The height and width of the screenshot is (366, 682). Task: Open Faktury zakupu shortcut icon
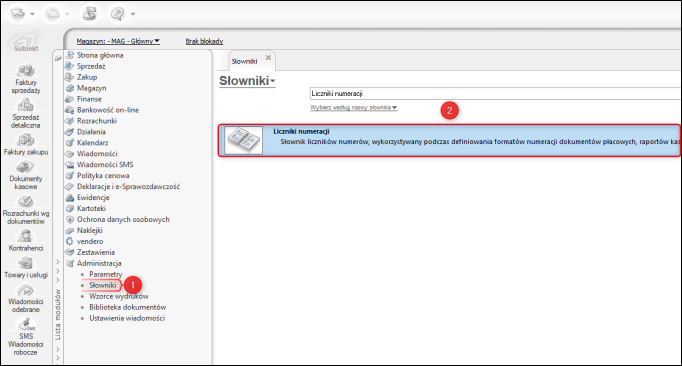coord(26,141)
